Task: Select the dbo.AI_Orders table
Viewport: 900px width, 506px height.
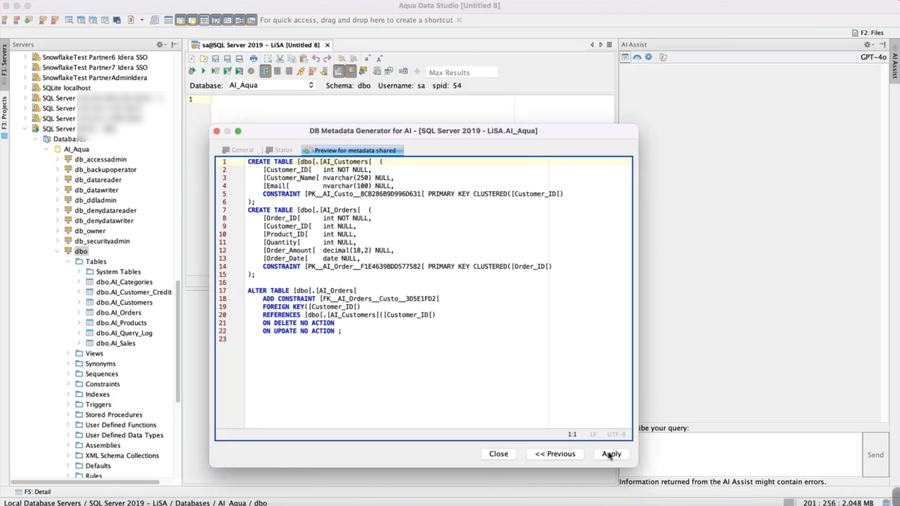Action: point(118,313)
